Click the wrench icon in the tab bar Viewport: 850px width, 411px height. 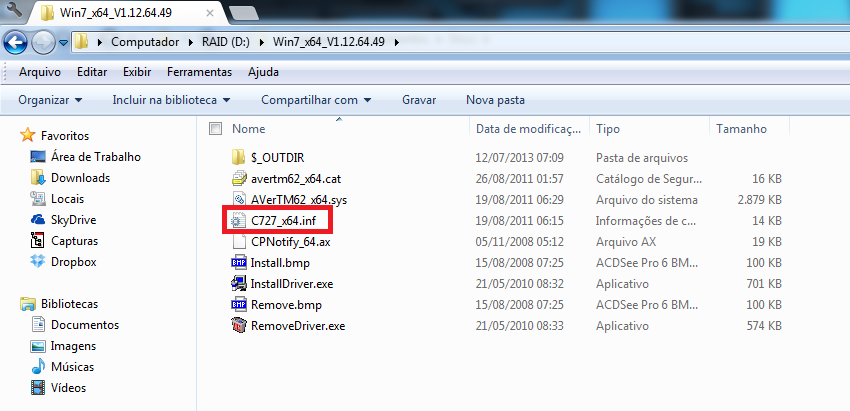(x=14, y=11)
